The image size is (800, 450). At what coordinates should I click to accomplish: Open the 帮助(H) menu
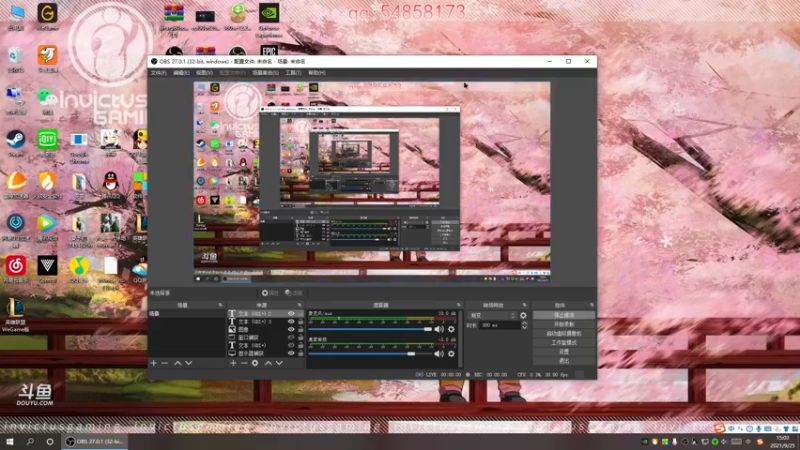pyautogui.click(x=317, y=73)
